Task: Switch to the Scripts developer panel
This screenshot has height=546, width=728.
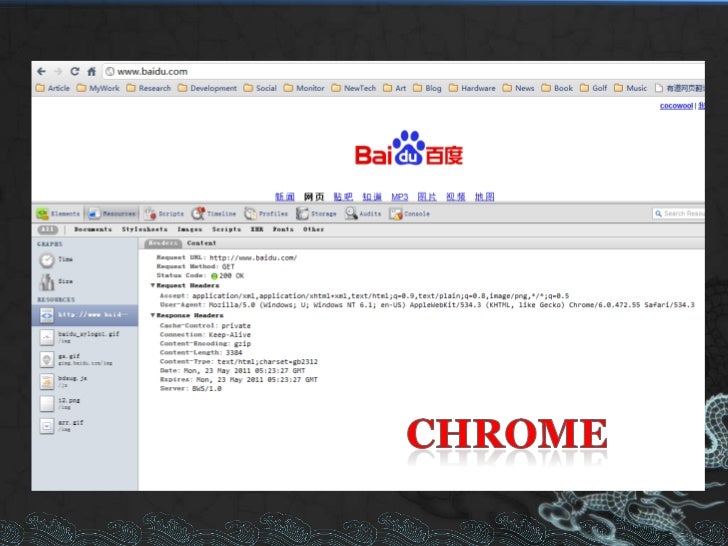Action: click(x=164, y=214)
